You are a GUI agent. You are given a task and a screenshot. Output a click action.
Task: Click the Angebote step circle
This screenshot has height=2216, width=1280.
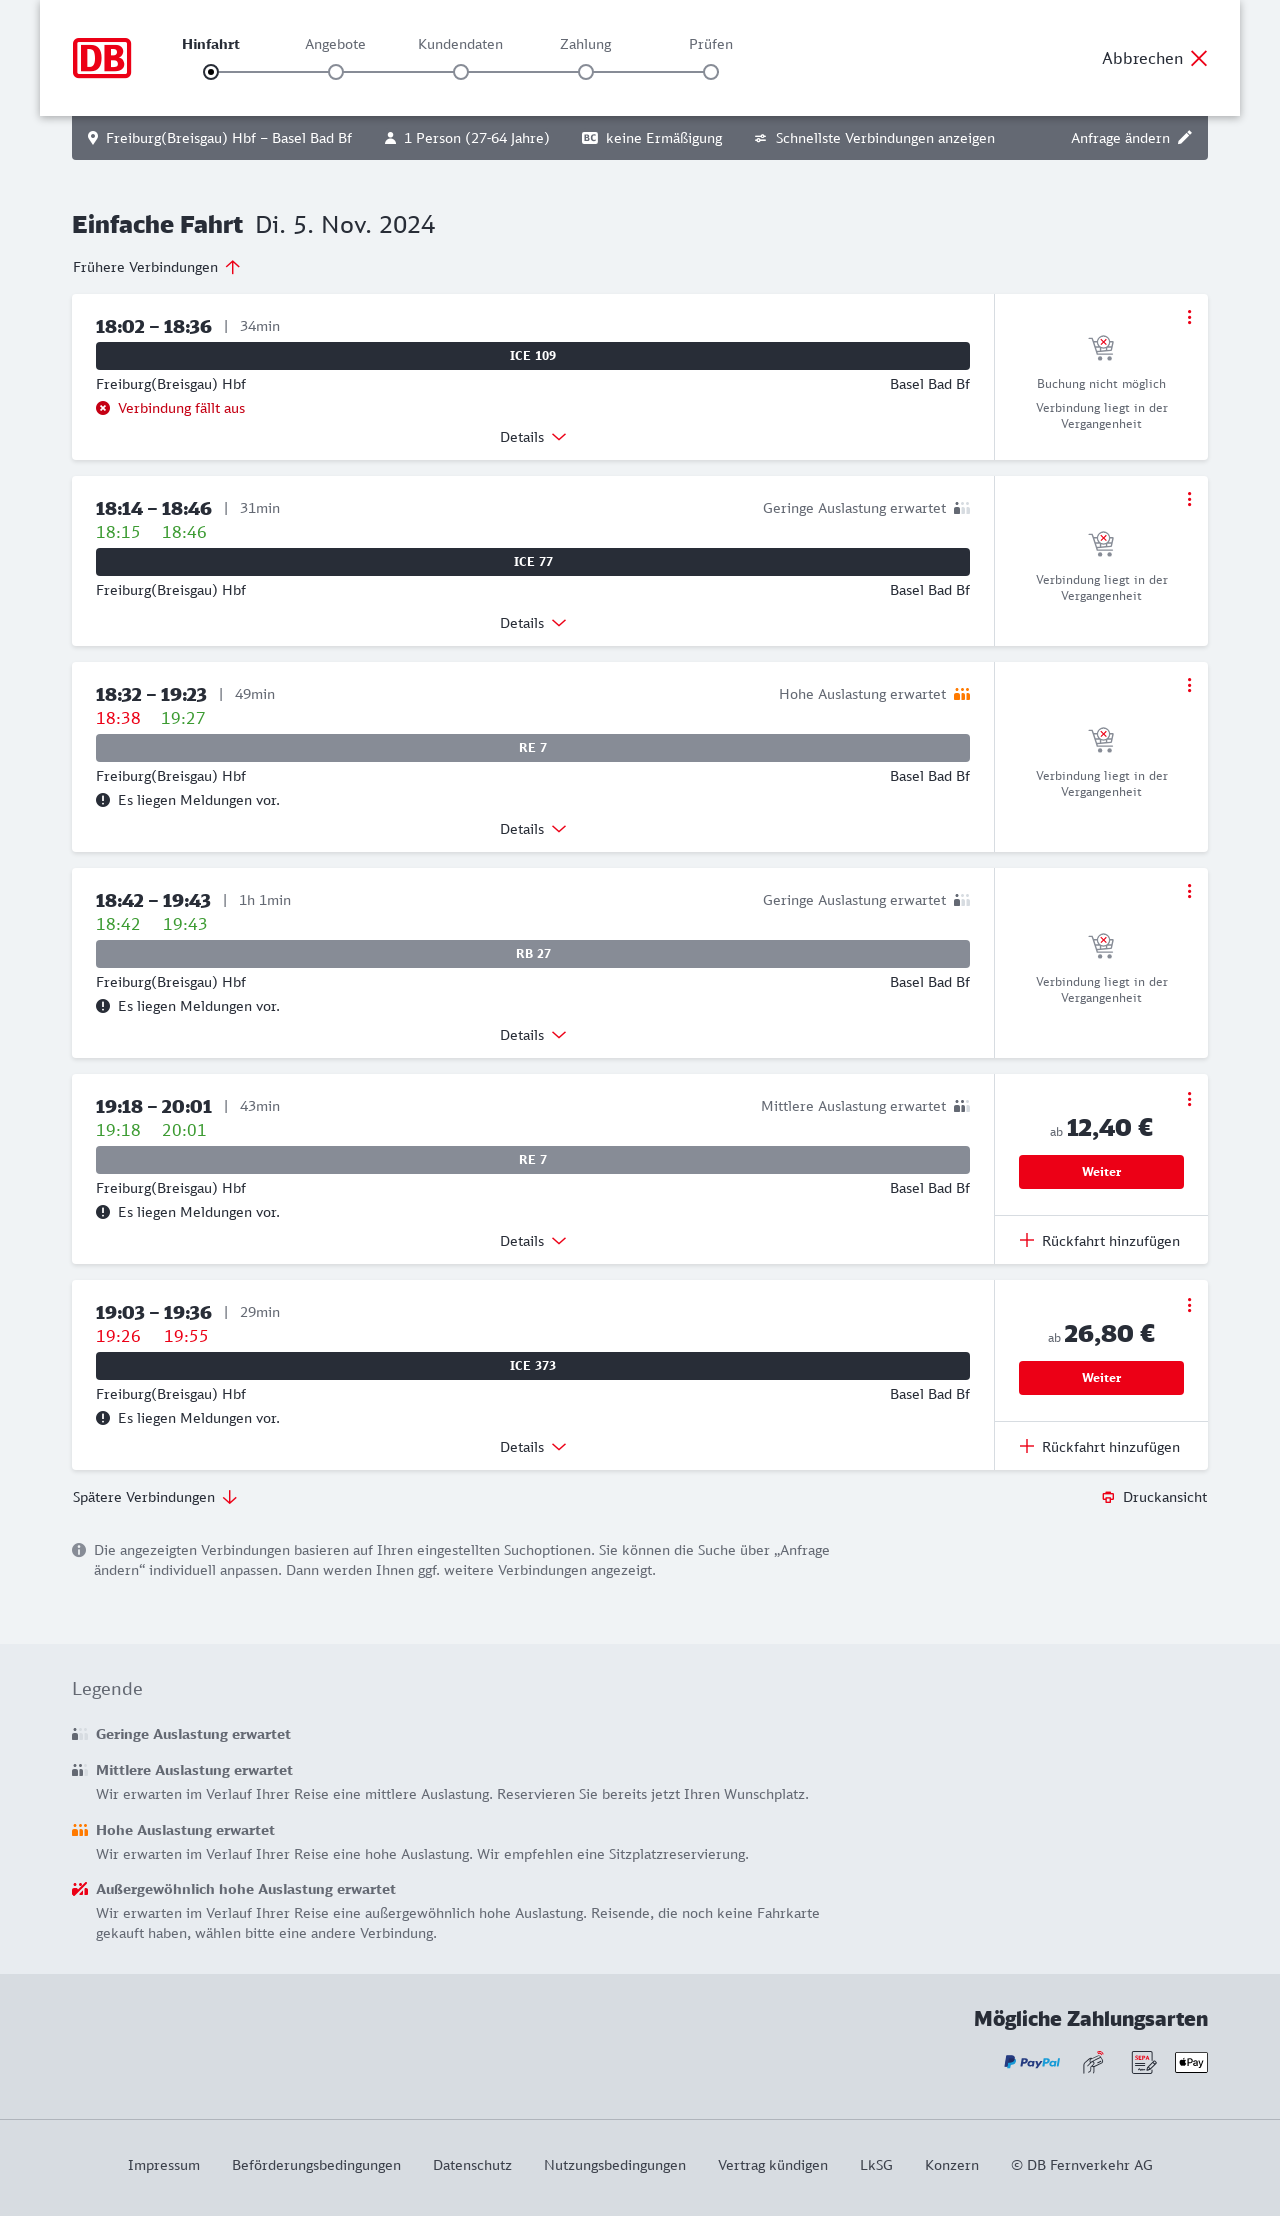pos(336,72)
